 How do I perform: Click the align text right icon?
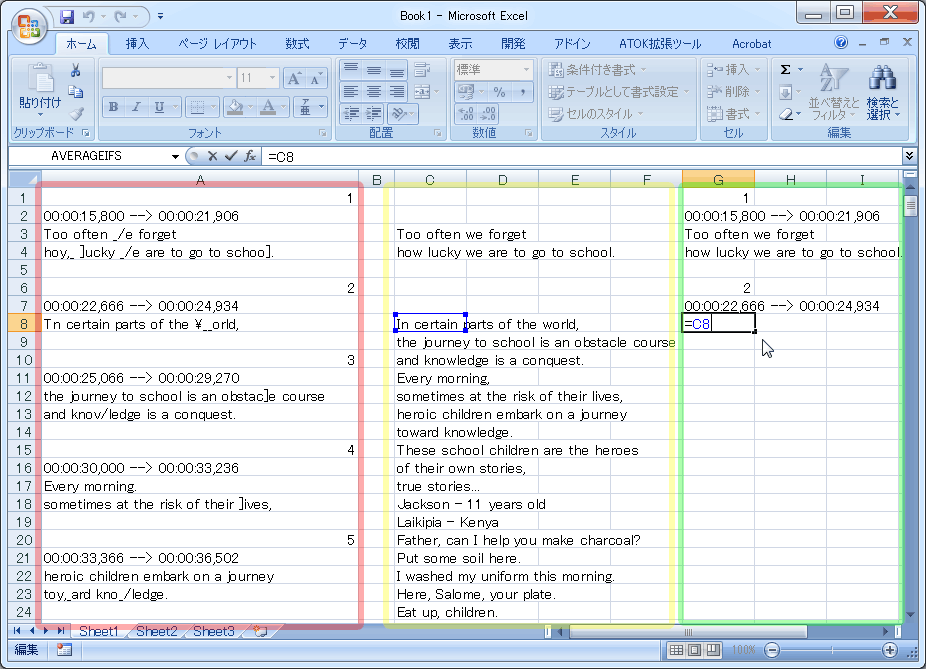tap(397, 92)
